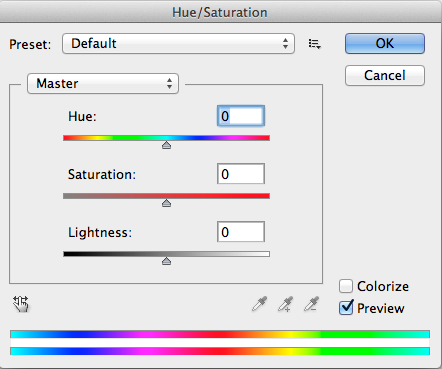This screenshot has width=442, height=369.
Task: Click the Hue slider handle
Action: (x=166, y=145)
